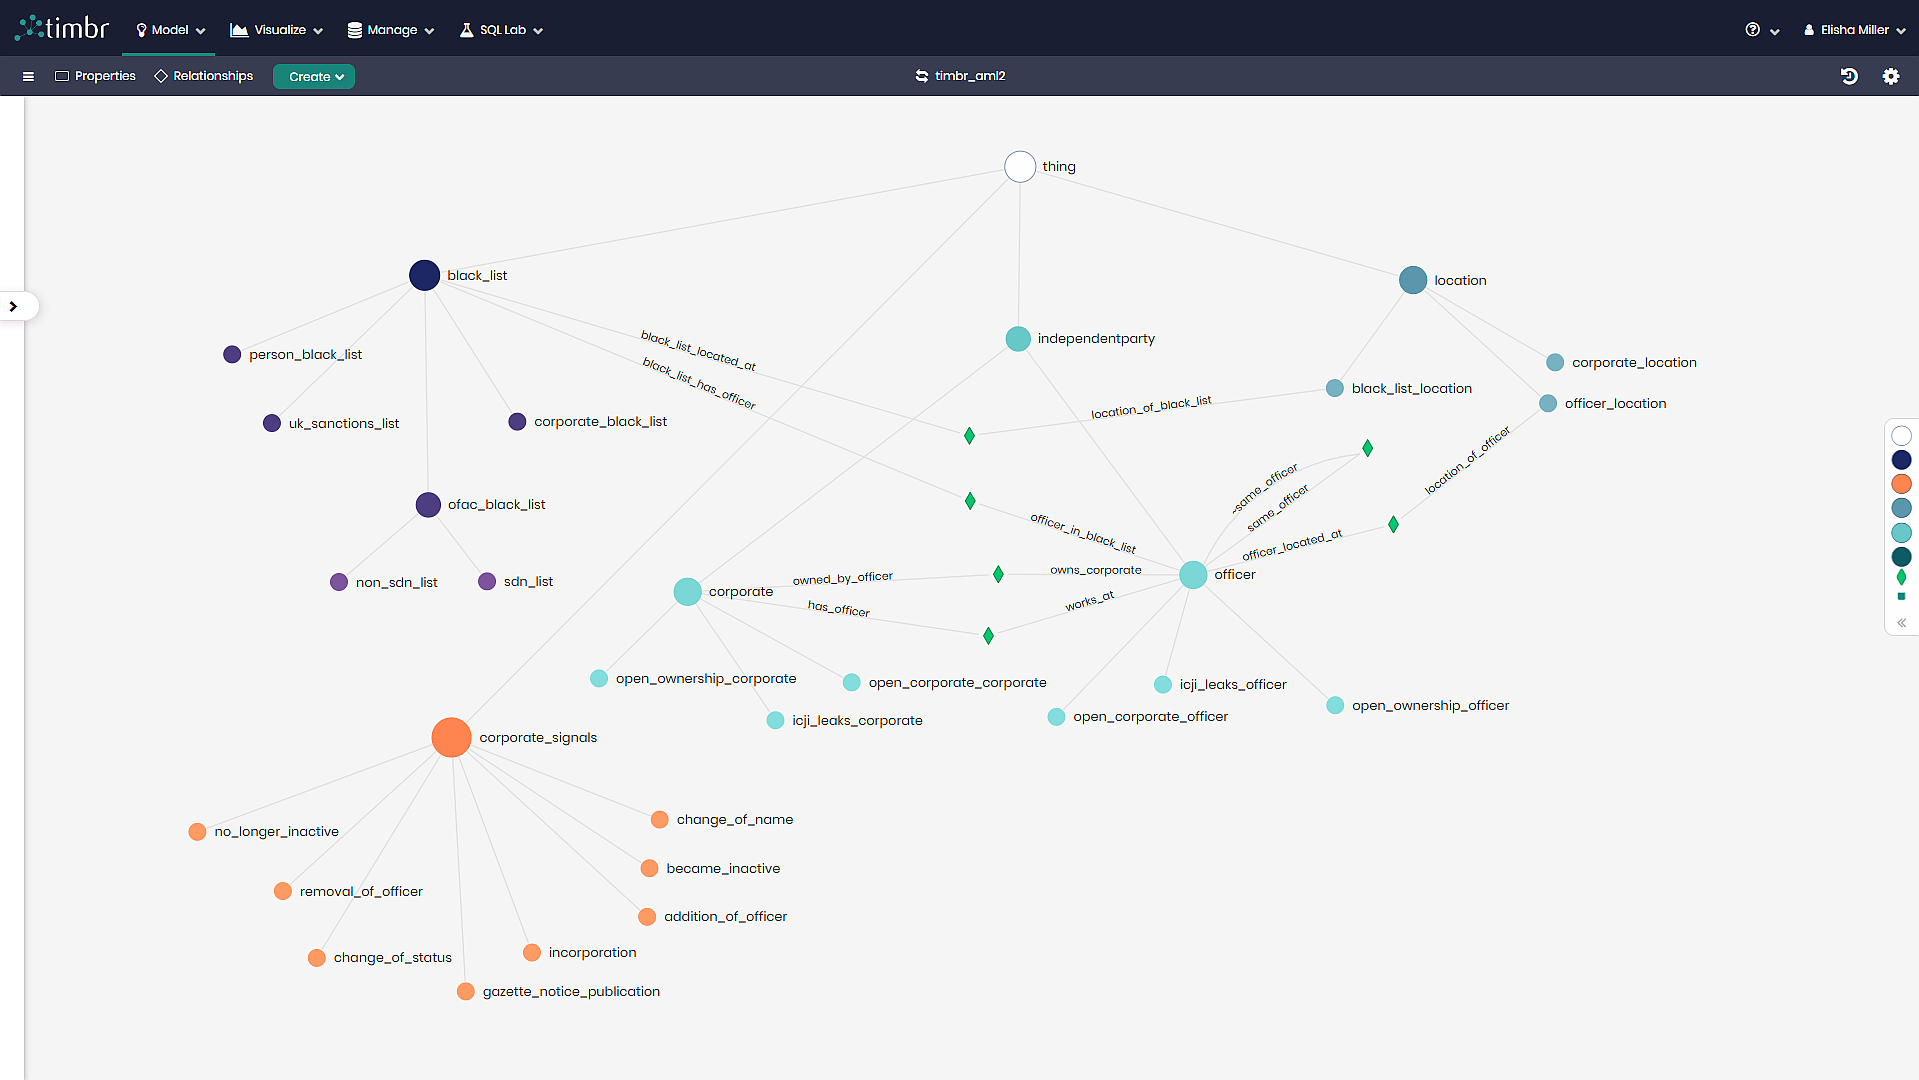Screen dimensions: 1919x1080
Task: Select the corporate_black_list node
Action: [517, 422]
